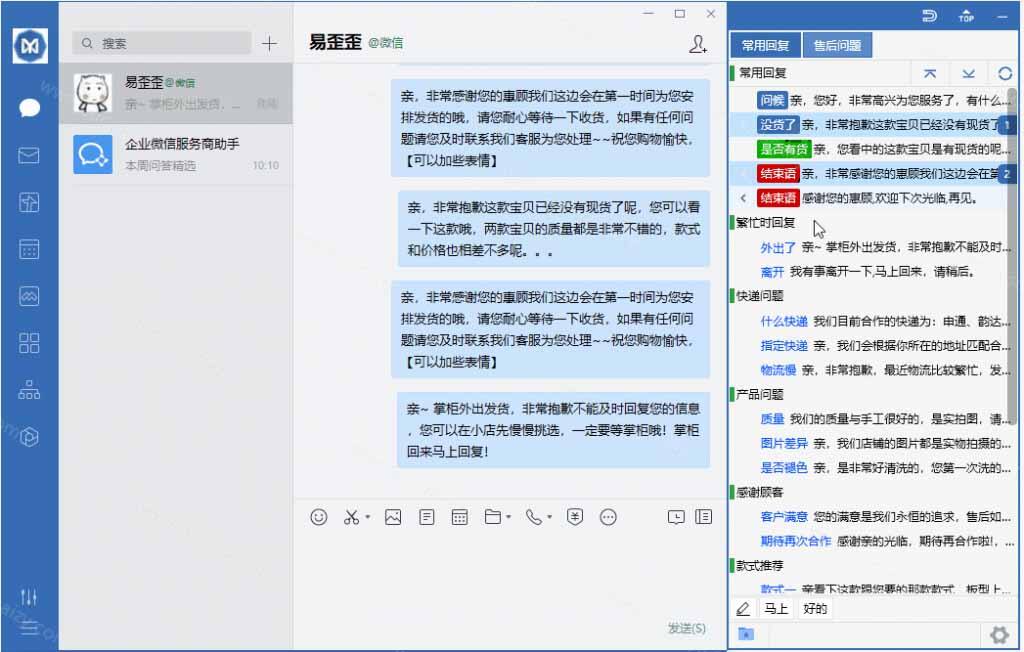The image size is (1024, 652).
Task: Insert the 好的 quick phrase
Action: [815, 609]
